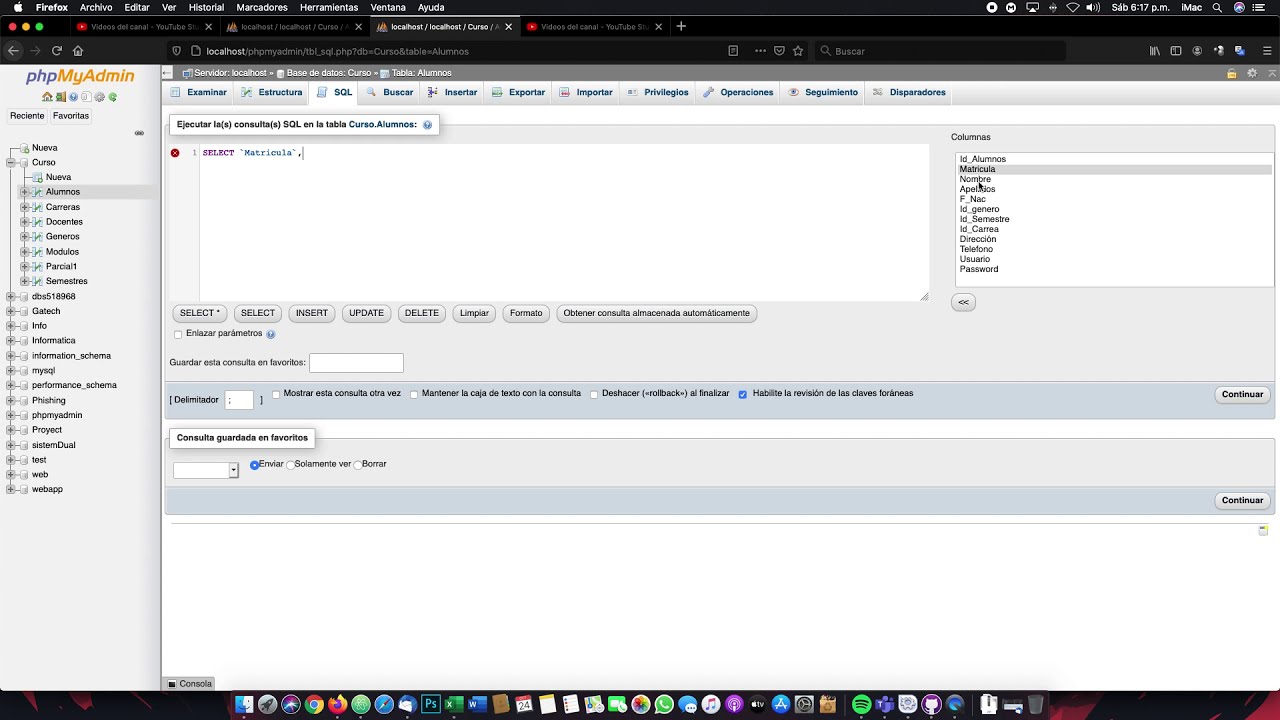
Task: Click Guardar consulta en favoritos field
Action: (356, 363)
